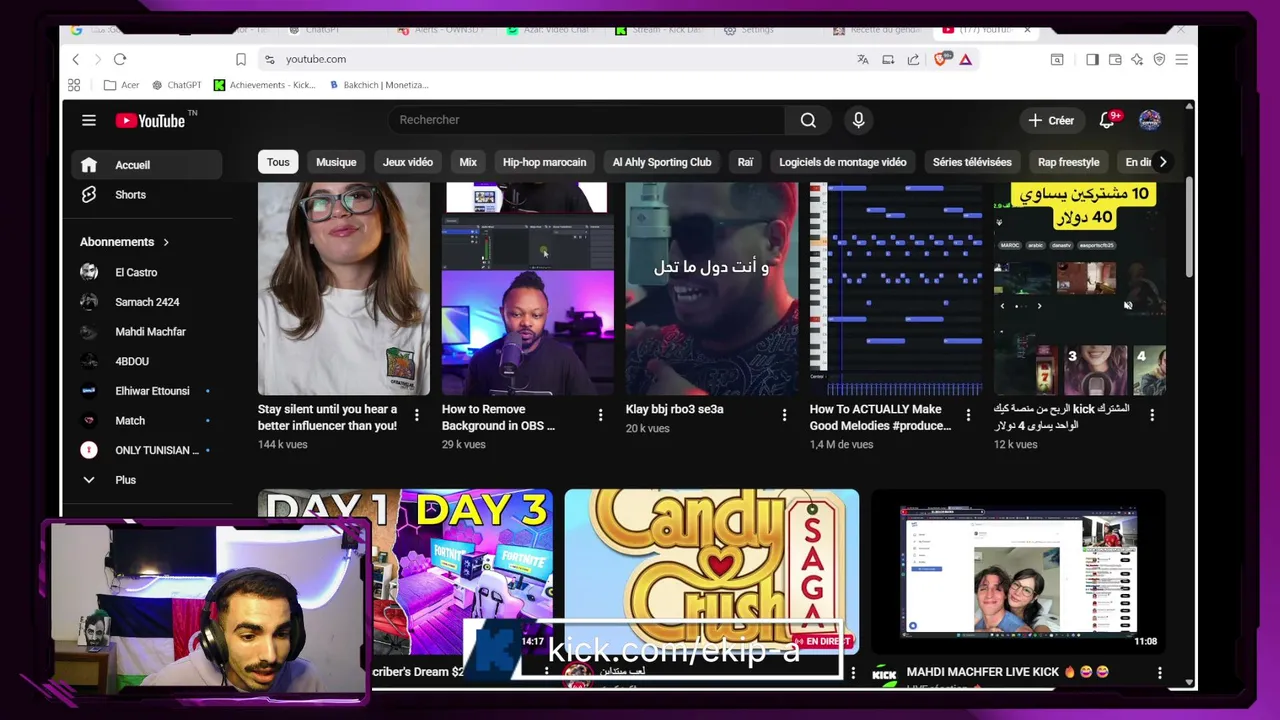This screenshot has width=1280, height=720.
Task: Click the Rechercher search field
Action: (x=587, y=120)
